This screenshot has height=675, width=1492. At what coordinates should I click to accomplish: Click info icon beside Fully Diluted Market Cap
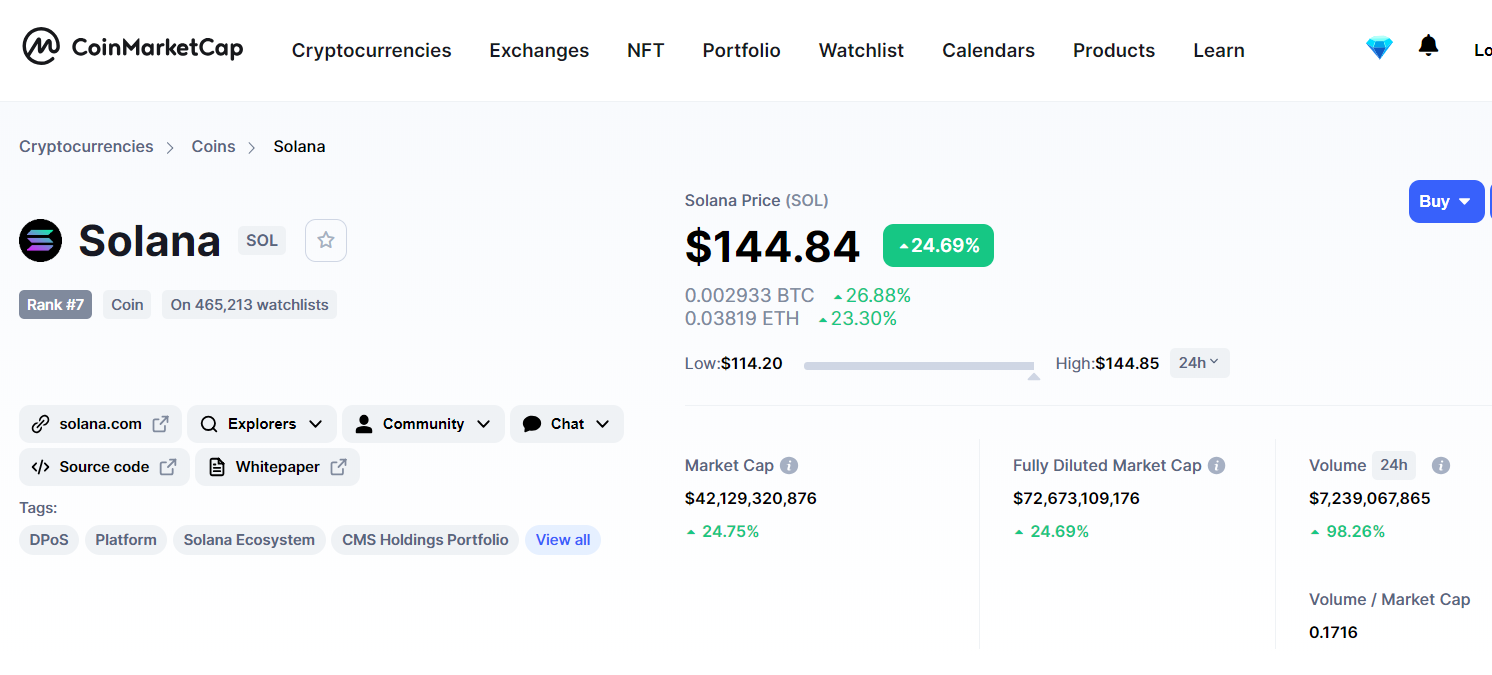(x=1217, y=465)
